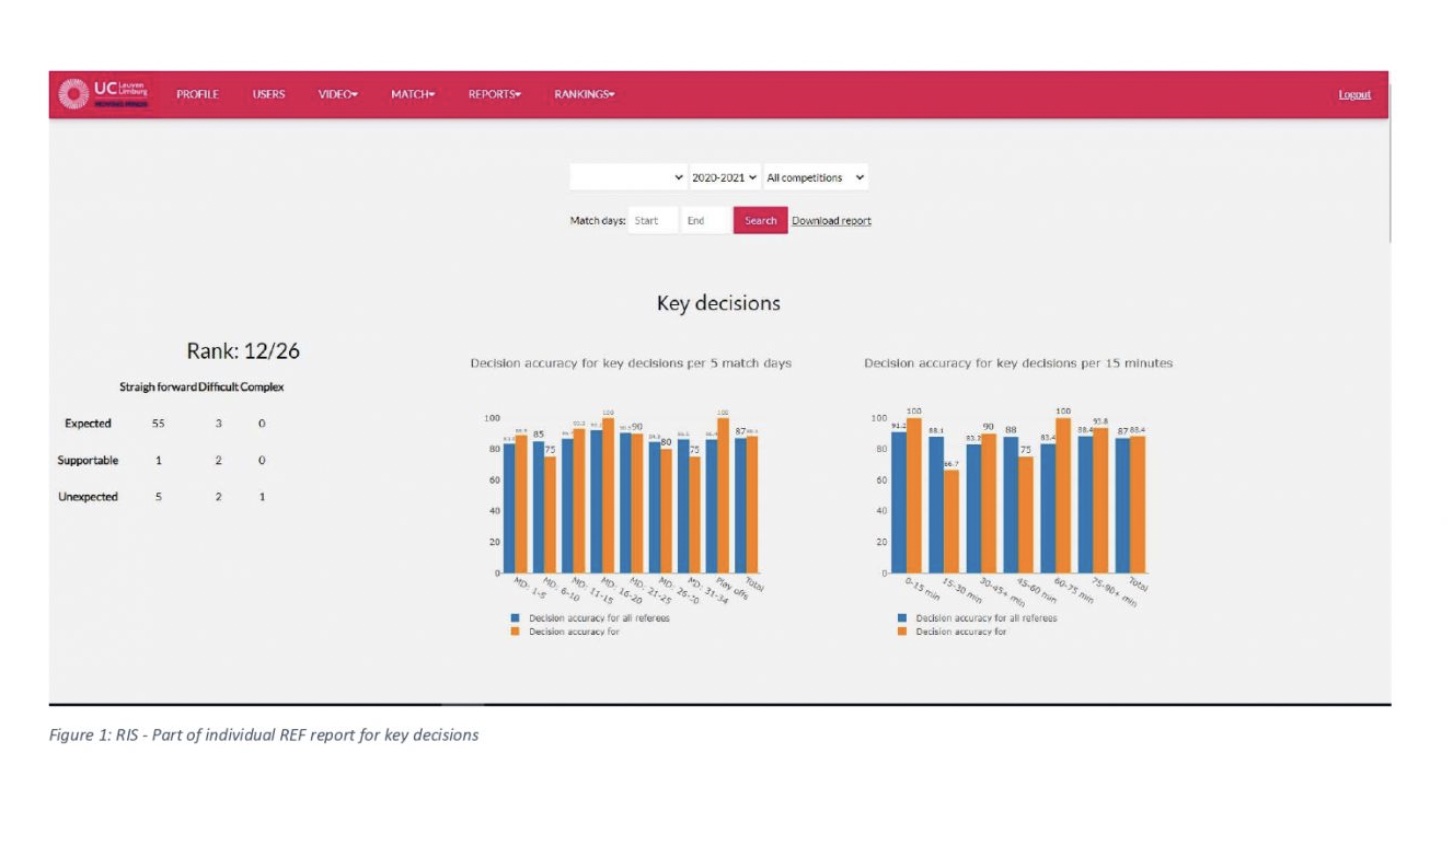Click the Supportable row label

click(x=88, y=460)
